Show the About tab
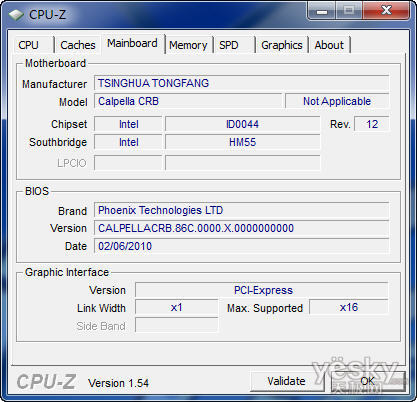 coord(329,45)
